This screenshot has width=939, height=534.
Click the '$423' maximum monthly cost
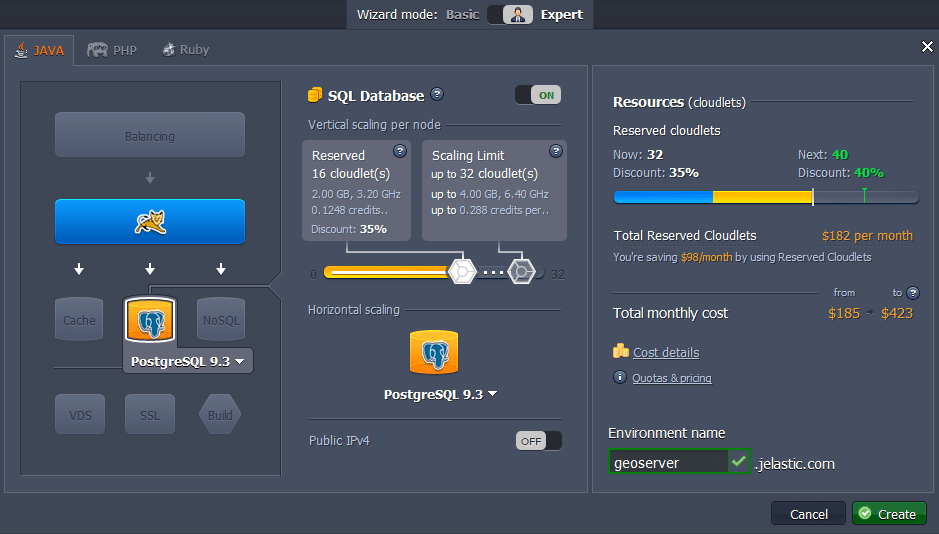click(x=896, y=313)
